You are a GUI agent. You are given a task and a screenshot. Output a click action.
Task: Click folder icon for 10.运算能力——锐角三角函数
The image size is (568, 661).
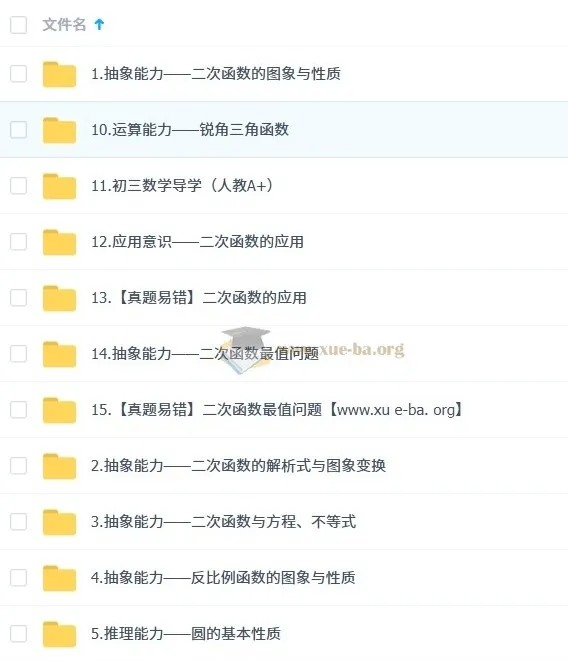59,130
